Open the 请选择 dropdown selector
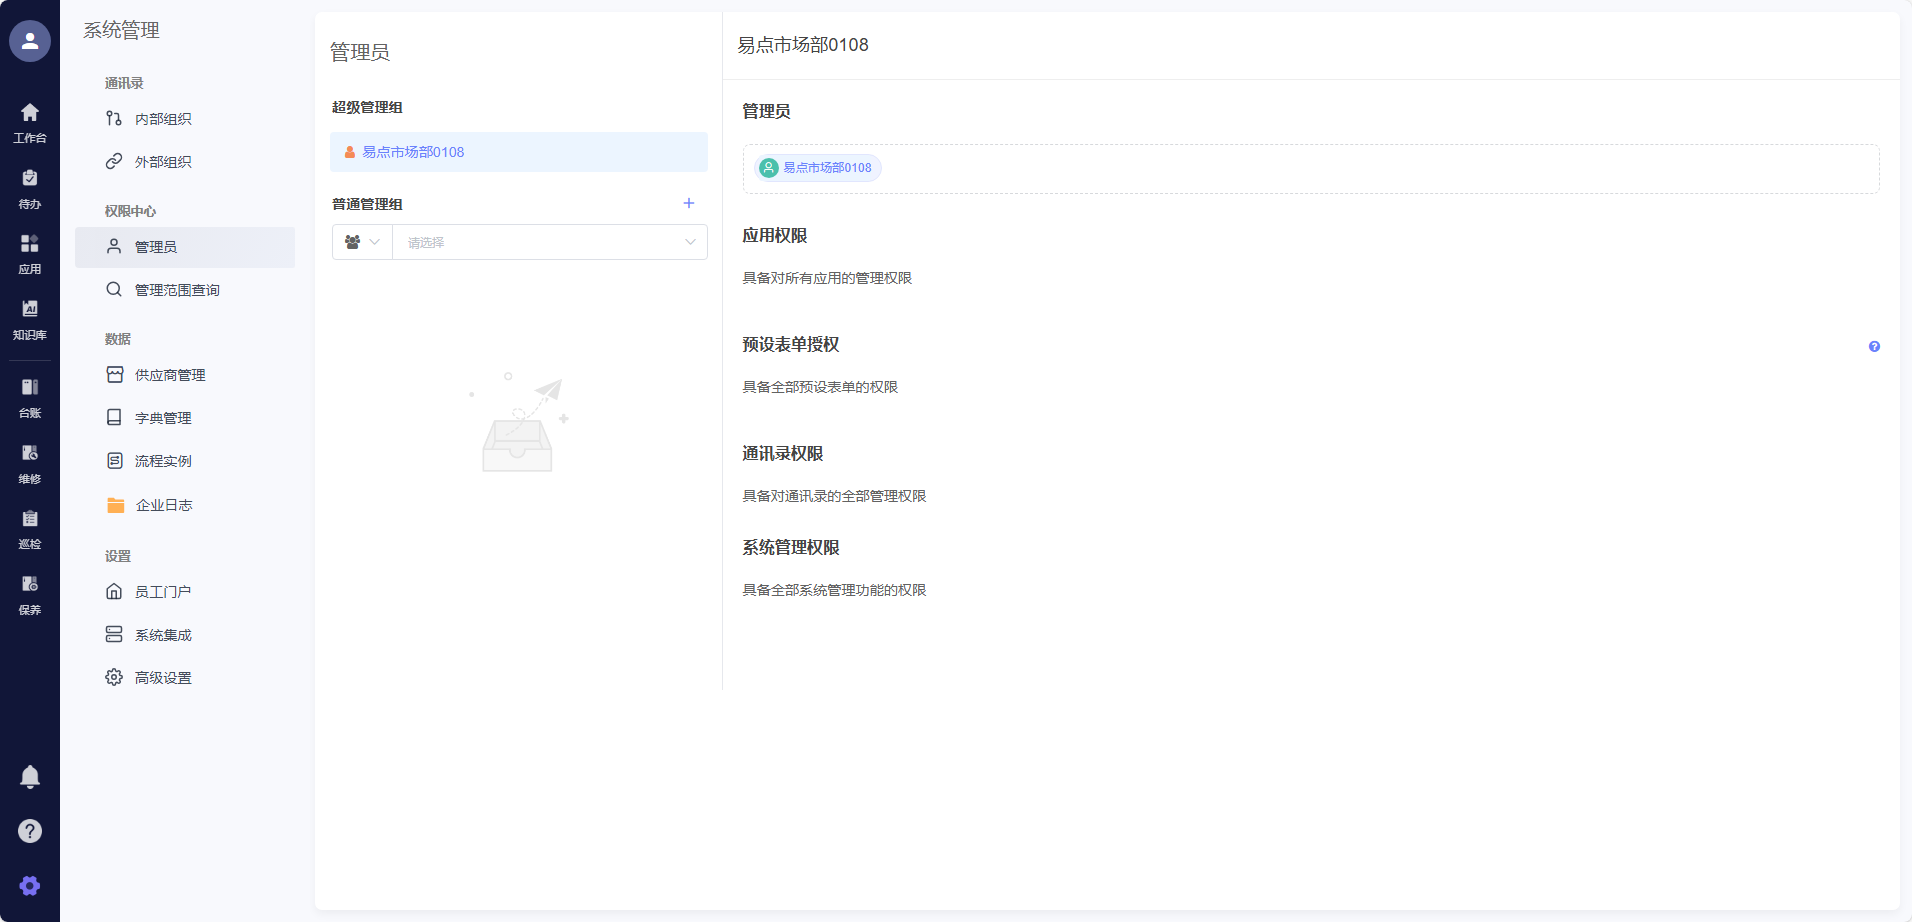The width and height of the screenshot is (1912, 922). pyautogui.click(x=550, y=242)
